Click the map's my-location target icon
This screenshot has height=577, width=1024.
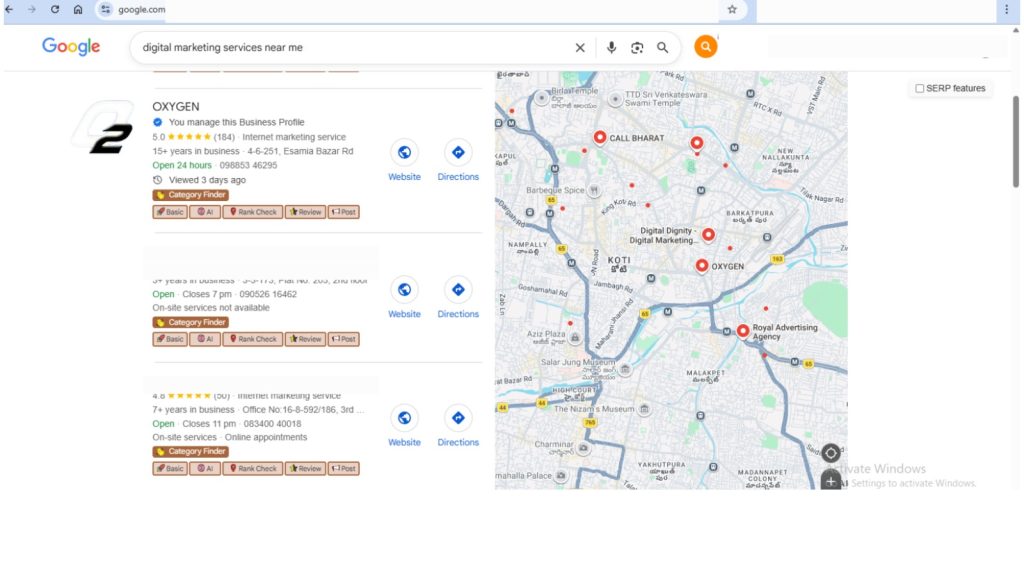(x=831, y=453)
